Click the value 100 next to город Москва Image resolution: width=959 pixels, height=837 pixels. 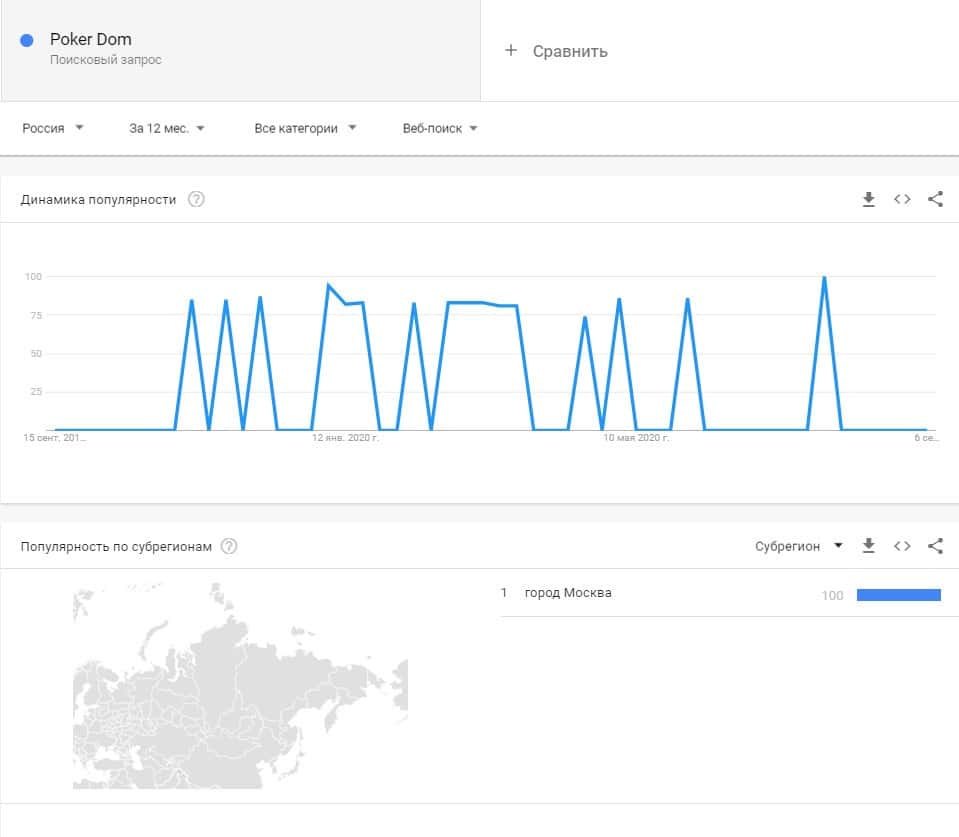coord(832,595)
